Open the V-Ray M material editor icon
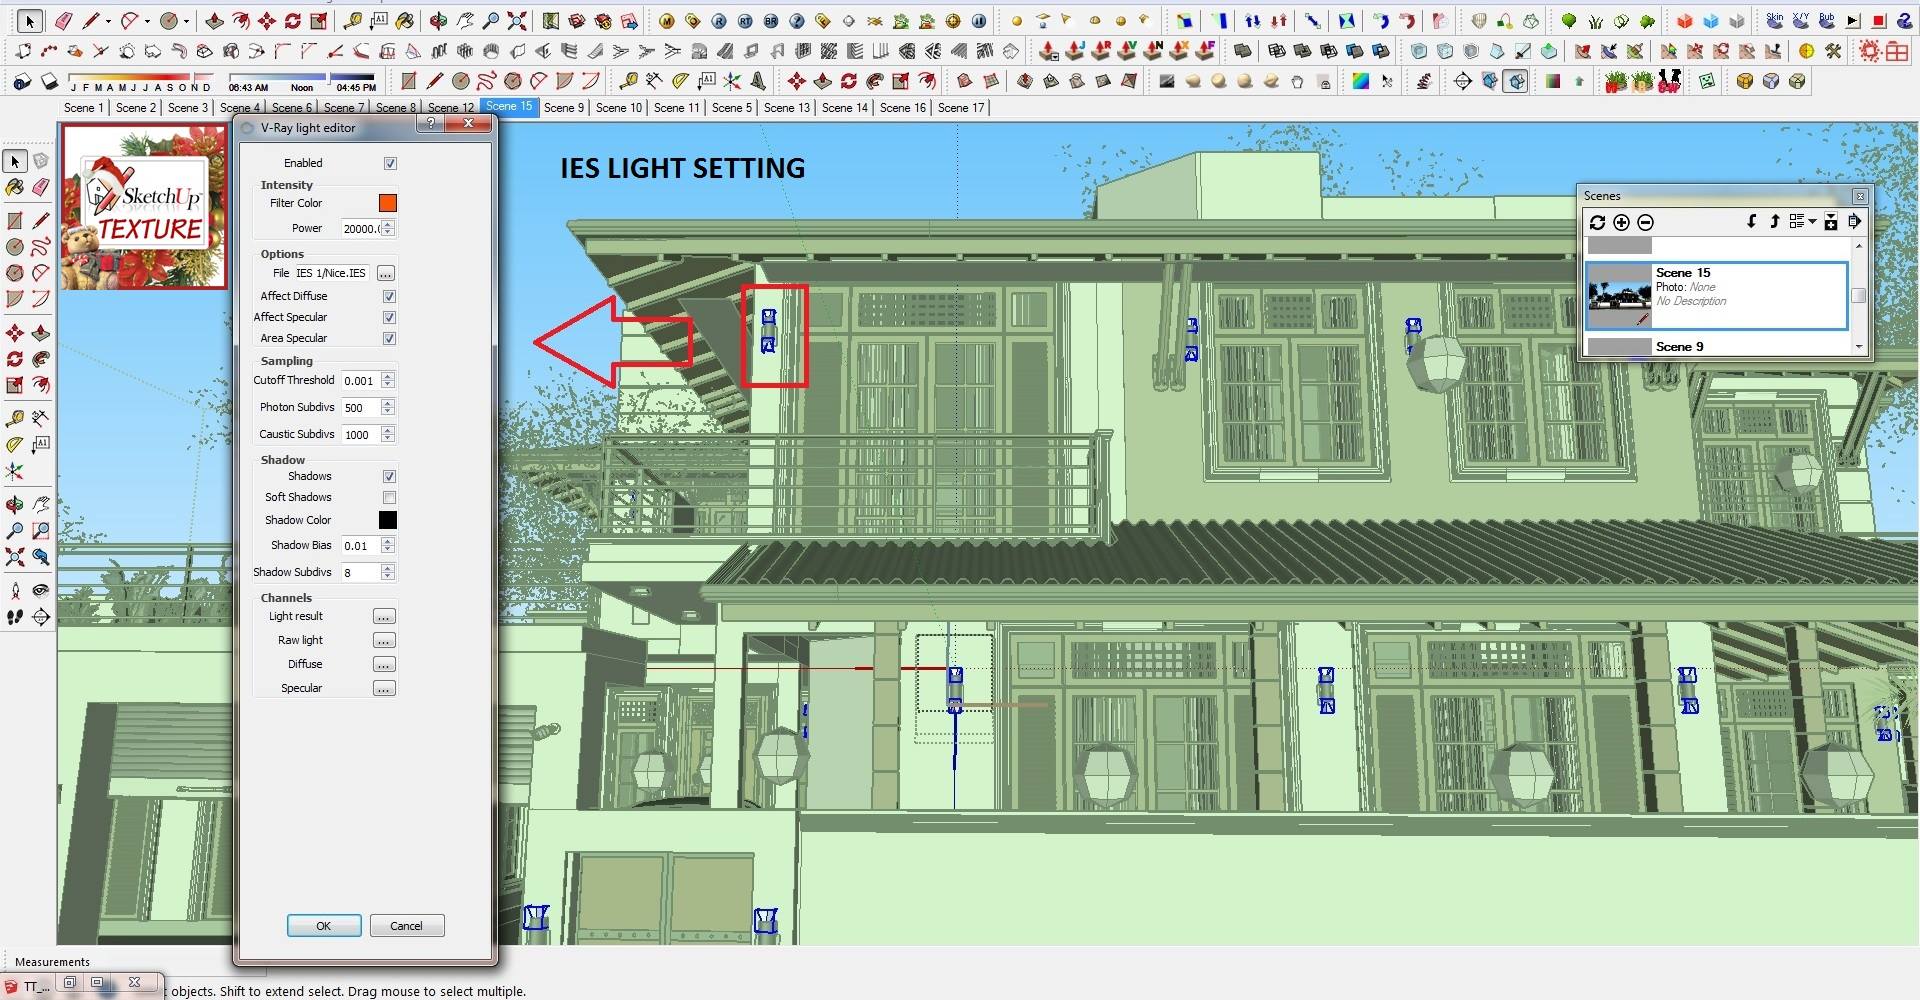 [x=667, y=20]
